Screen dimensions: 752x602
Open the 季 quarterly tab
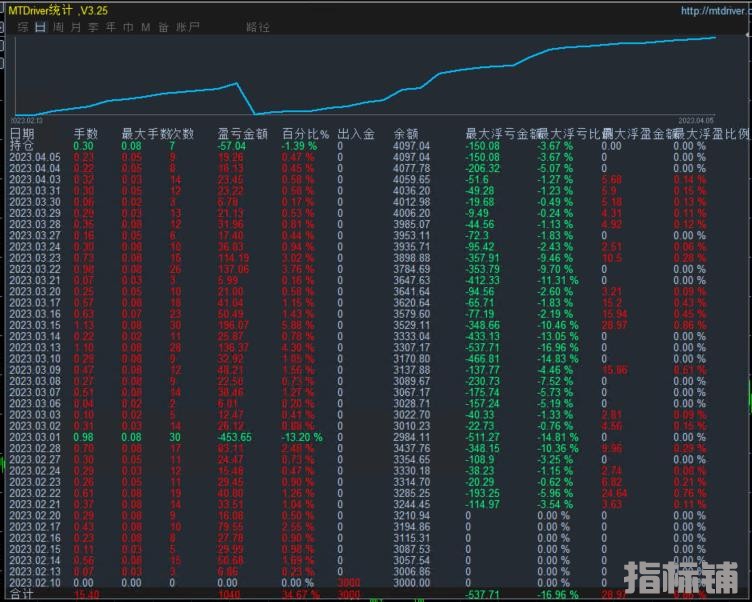(x=94, y=27)
